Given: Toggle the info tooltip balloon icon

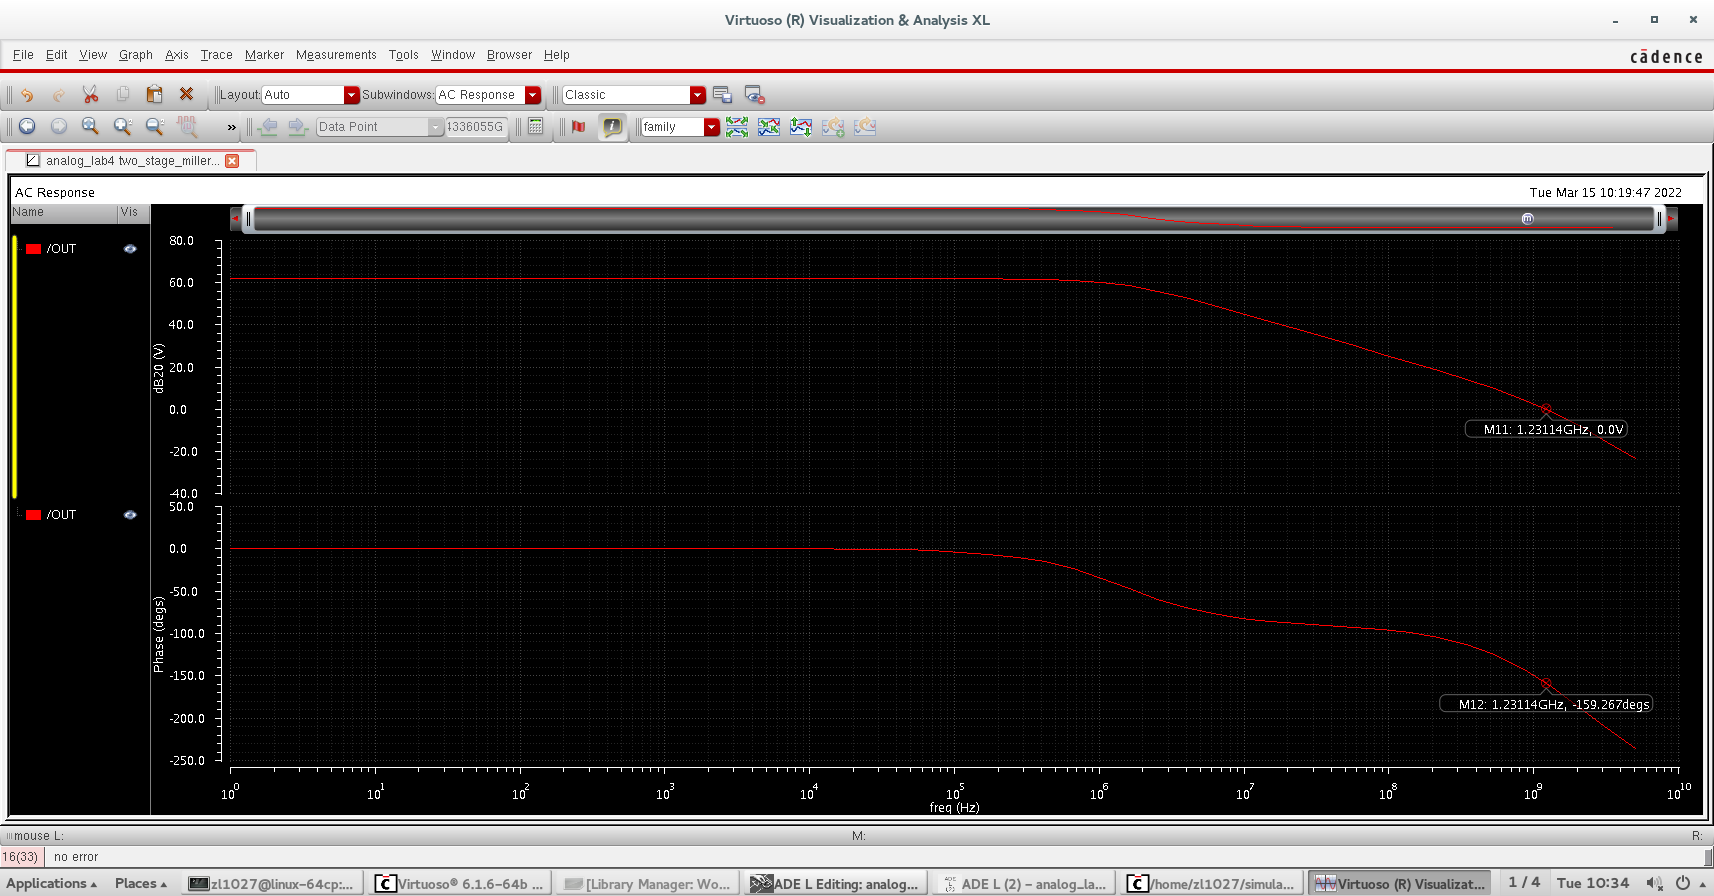Looking at the screenshot, I should pyautogui.click(x=613, y=127).
